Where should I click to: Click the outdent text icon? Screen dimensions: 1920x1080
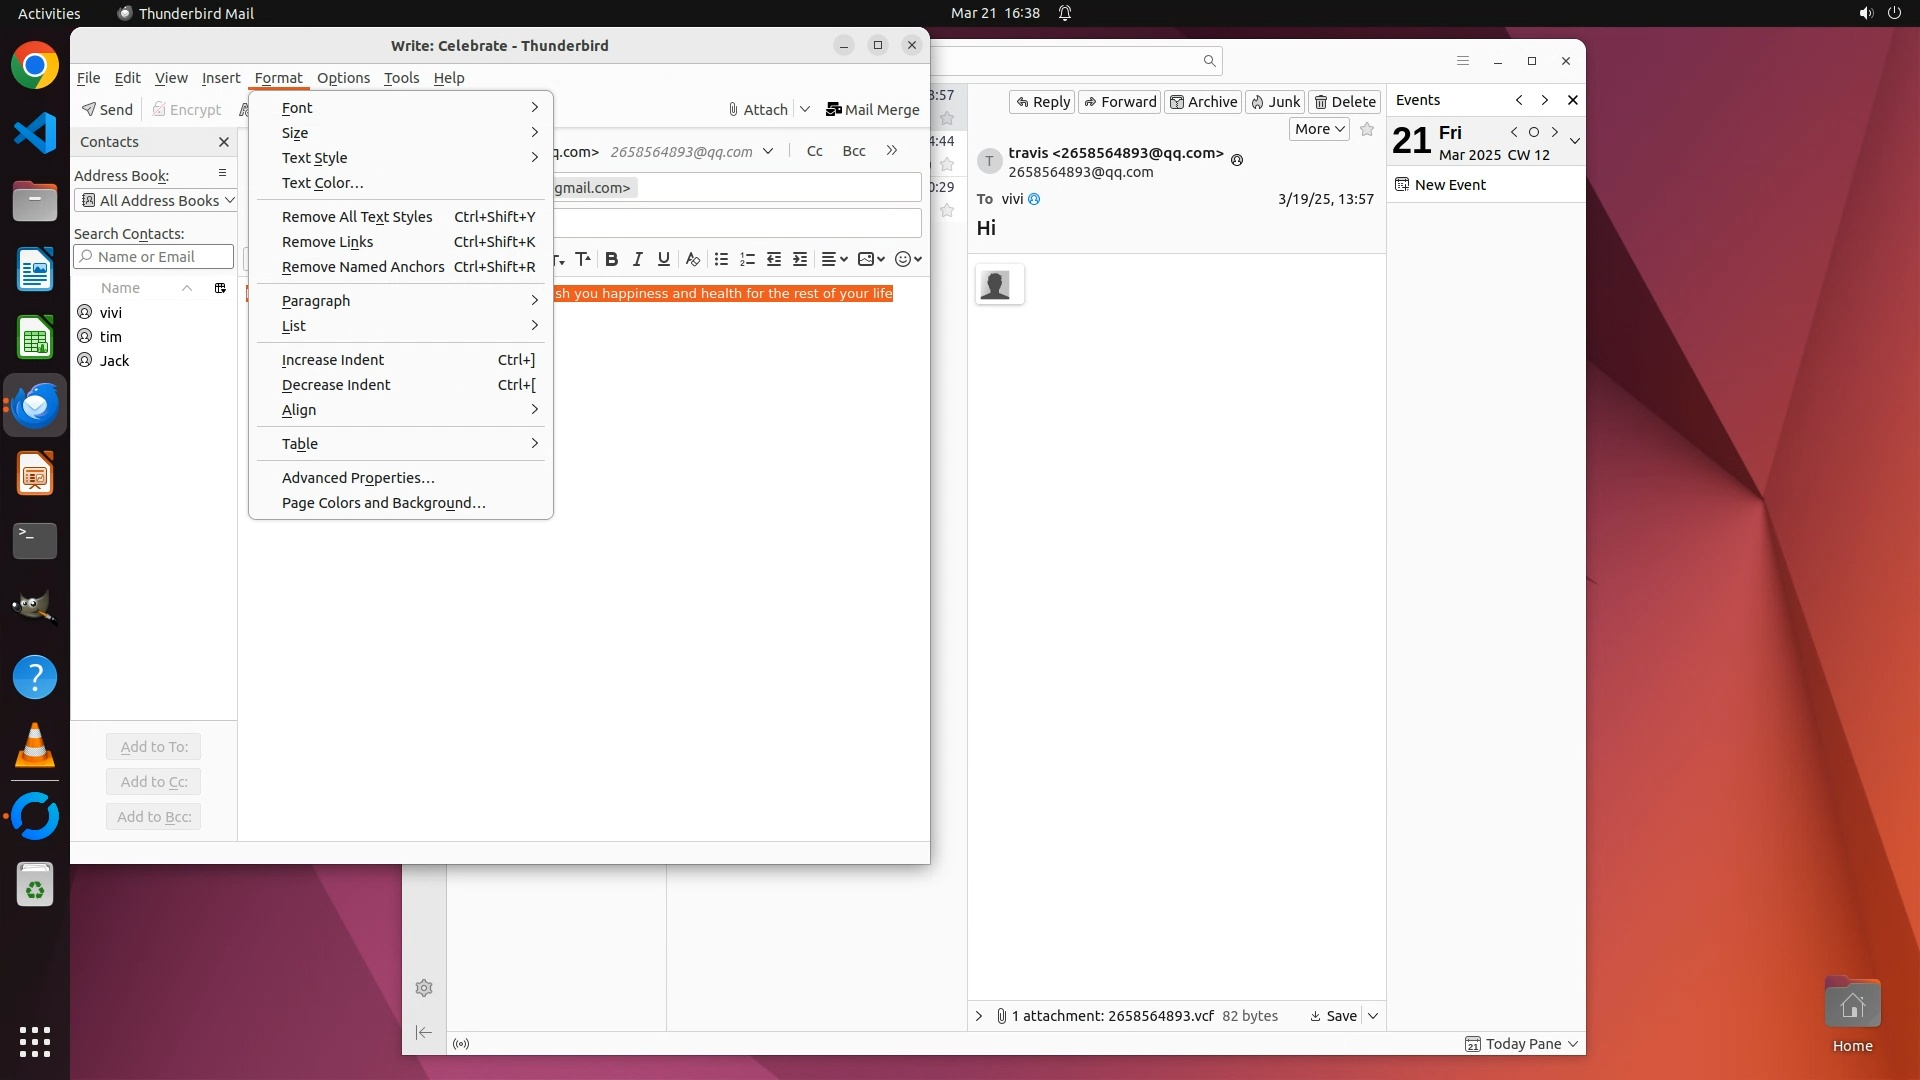tap(774, 259)
